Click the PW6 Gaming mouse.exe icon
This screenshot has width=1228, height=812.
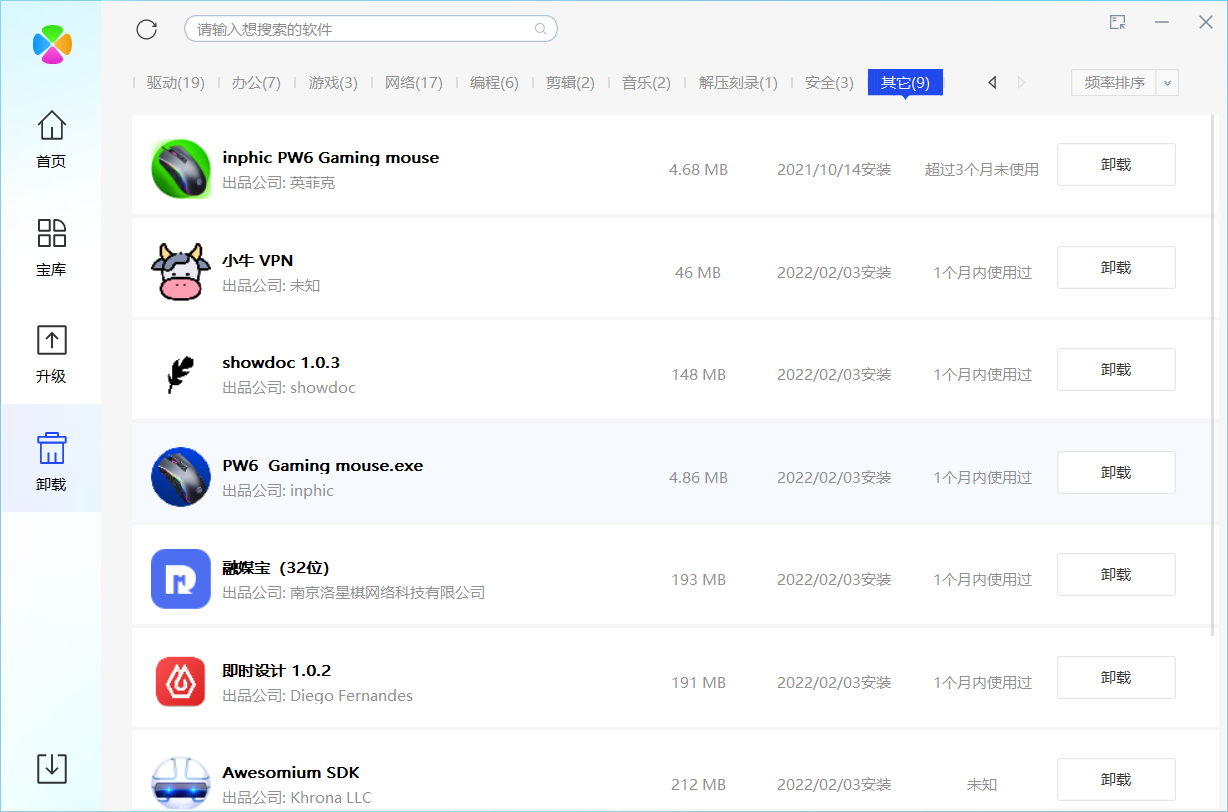point(181,477)
